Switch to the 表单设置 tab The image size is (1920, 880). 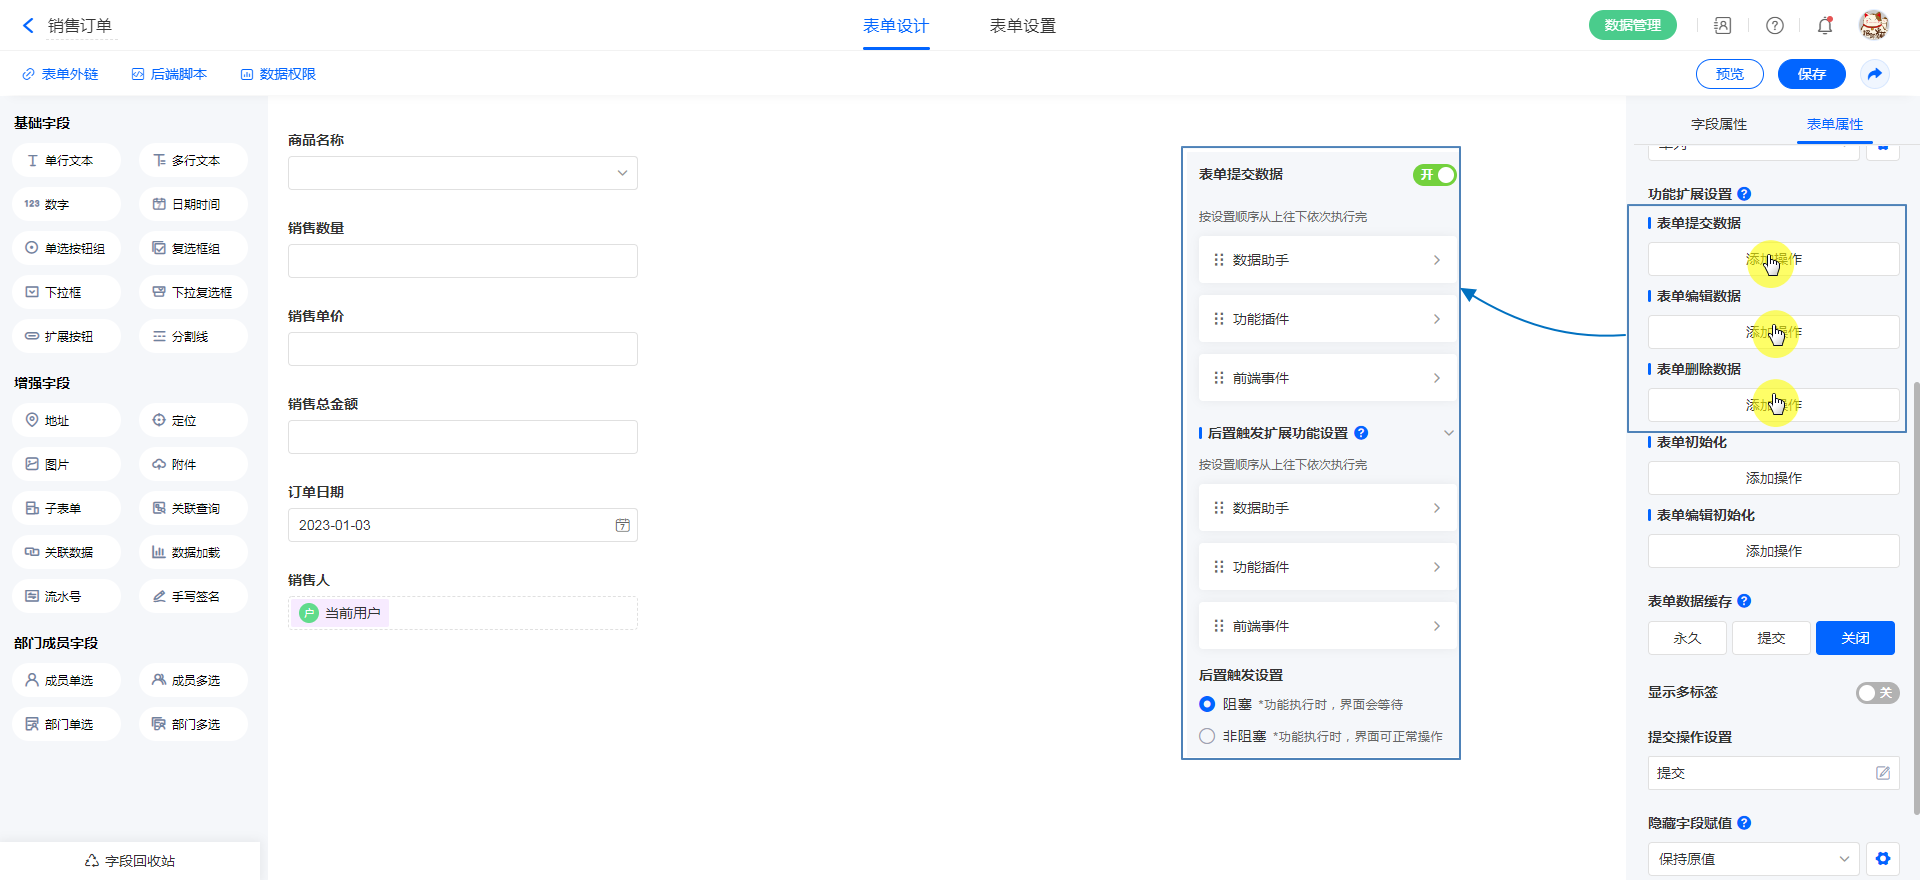(1022, 26)
